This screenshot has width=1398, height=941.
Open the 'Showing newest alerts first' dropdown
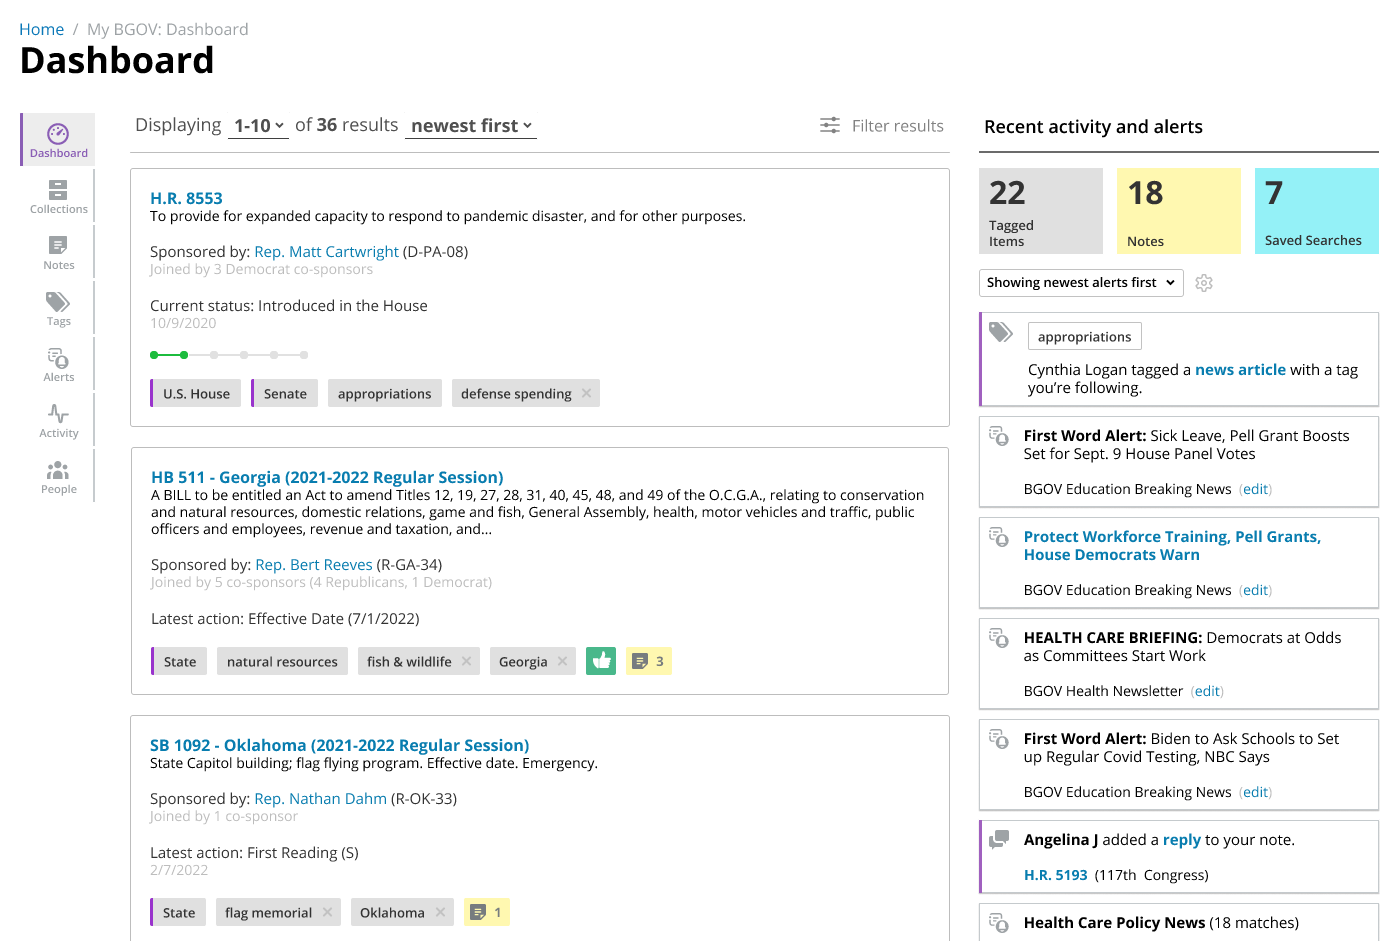1080,283
